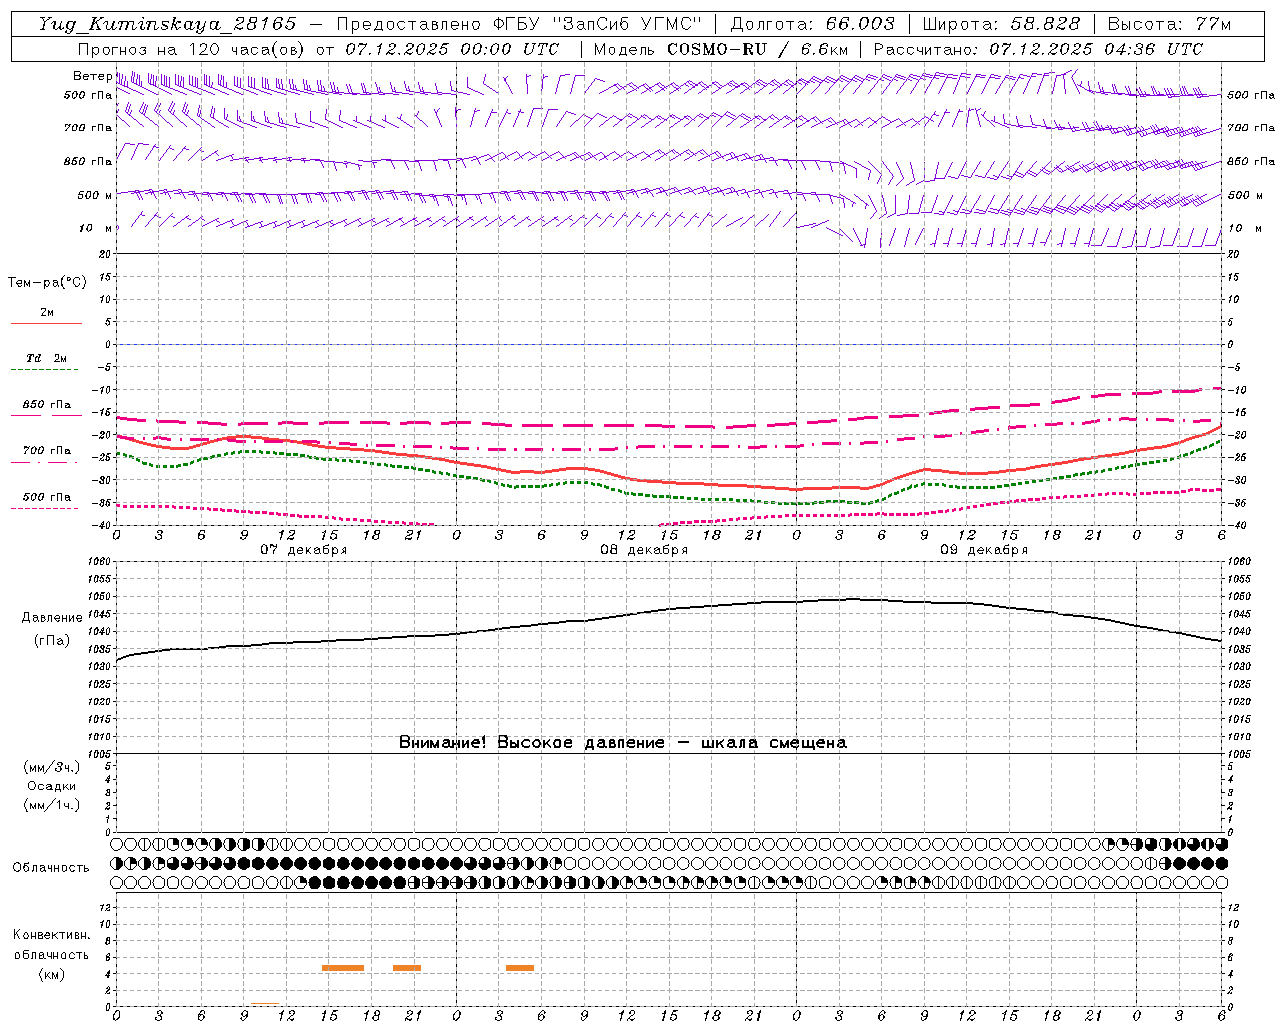The height and width of the screenshot is (1024, 1280).
Task: Click the Давление axis title
Action: pyautogui.click(x=52, y=618)
